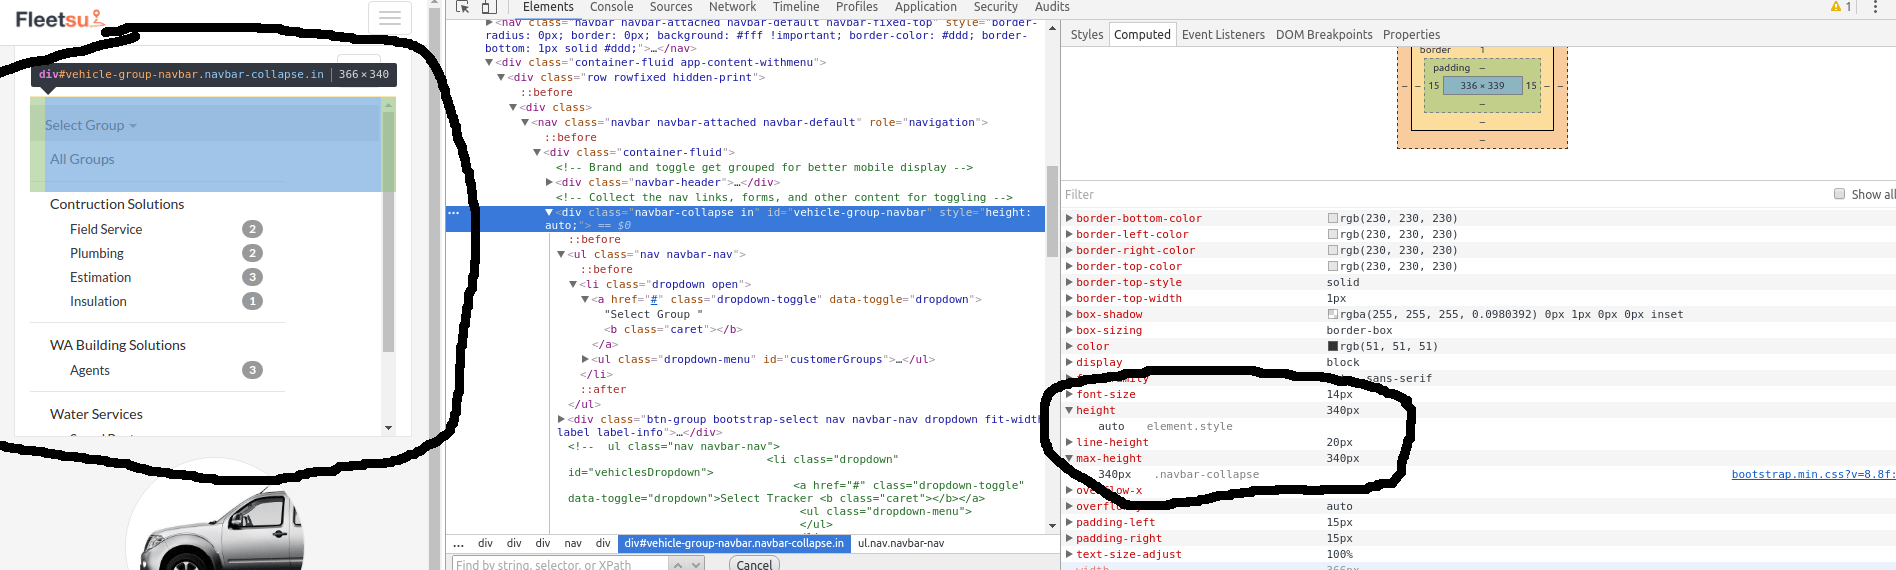Collapse the selected vehicle-group-navbar div node
The width and height of the screenshot is (1896, 570).
tap(549, 213)
